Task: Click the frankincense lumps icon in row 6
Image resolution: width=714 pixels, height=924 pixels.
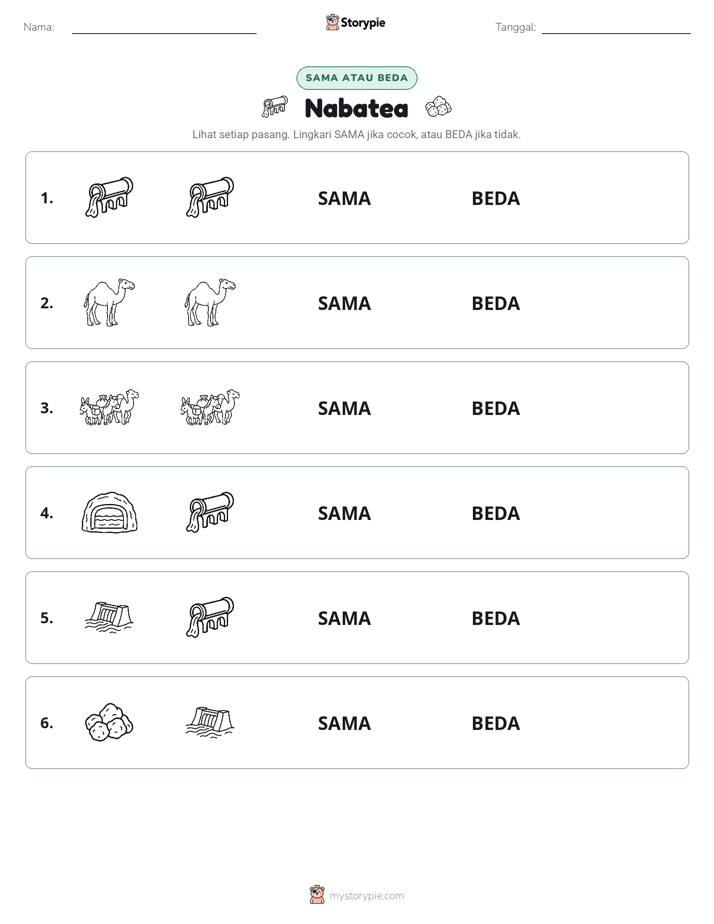Action: pos(109,722)
